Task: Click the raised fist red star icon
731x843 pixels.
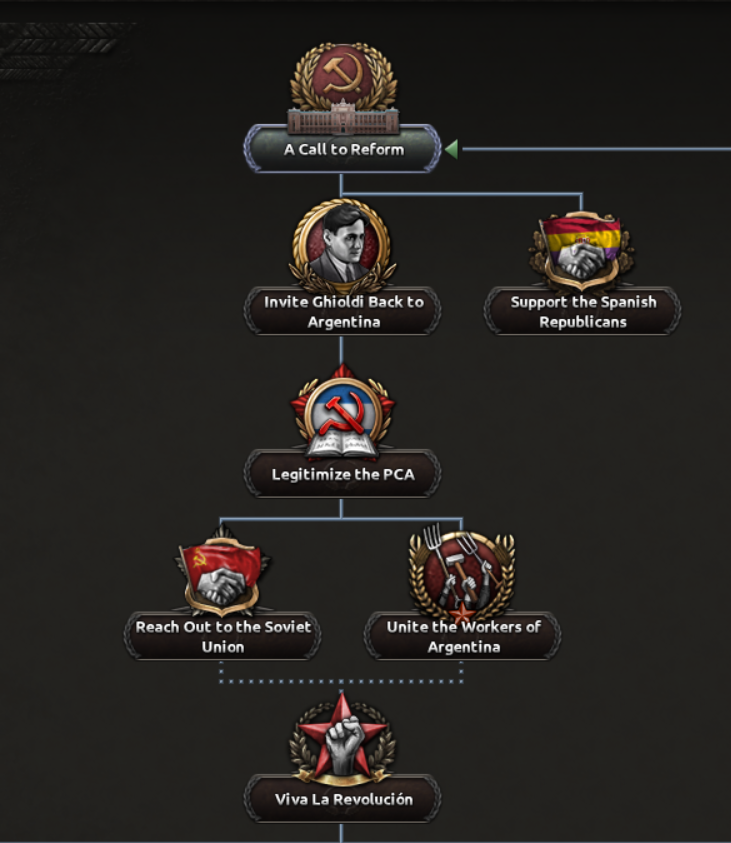Action: [342, 737]
